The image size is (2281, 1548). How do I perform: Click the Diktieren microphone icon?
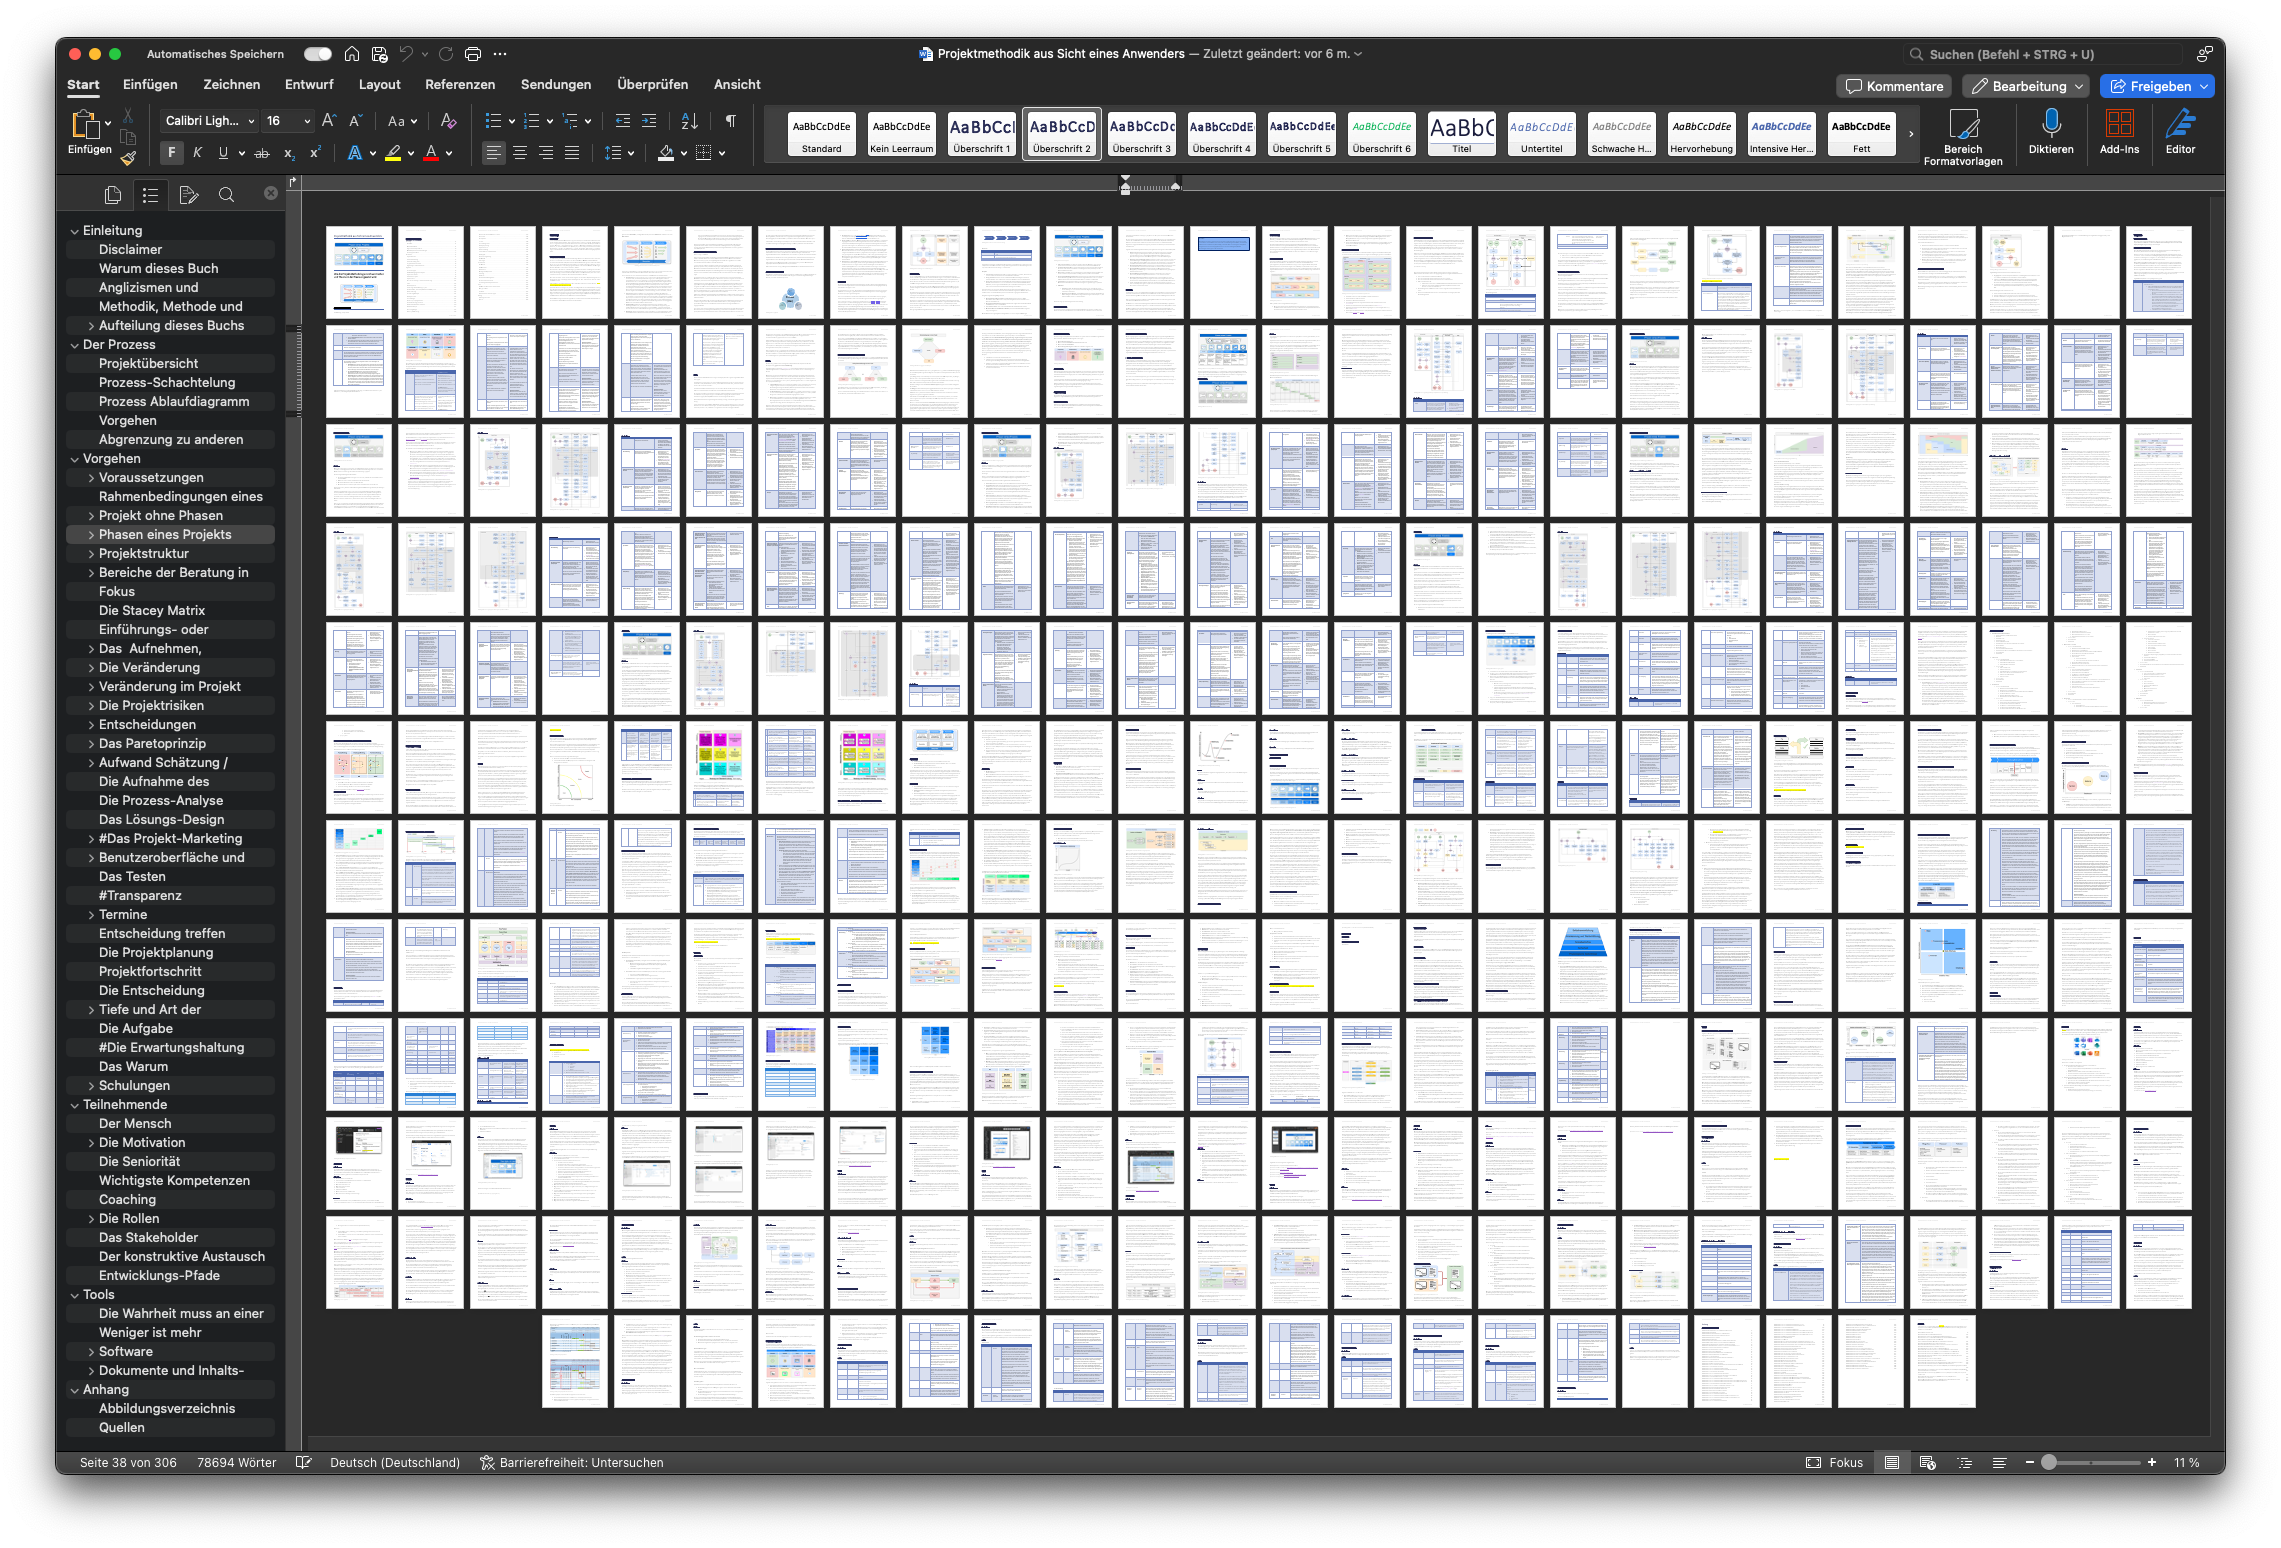coord(2050,124)
